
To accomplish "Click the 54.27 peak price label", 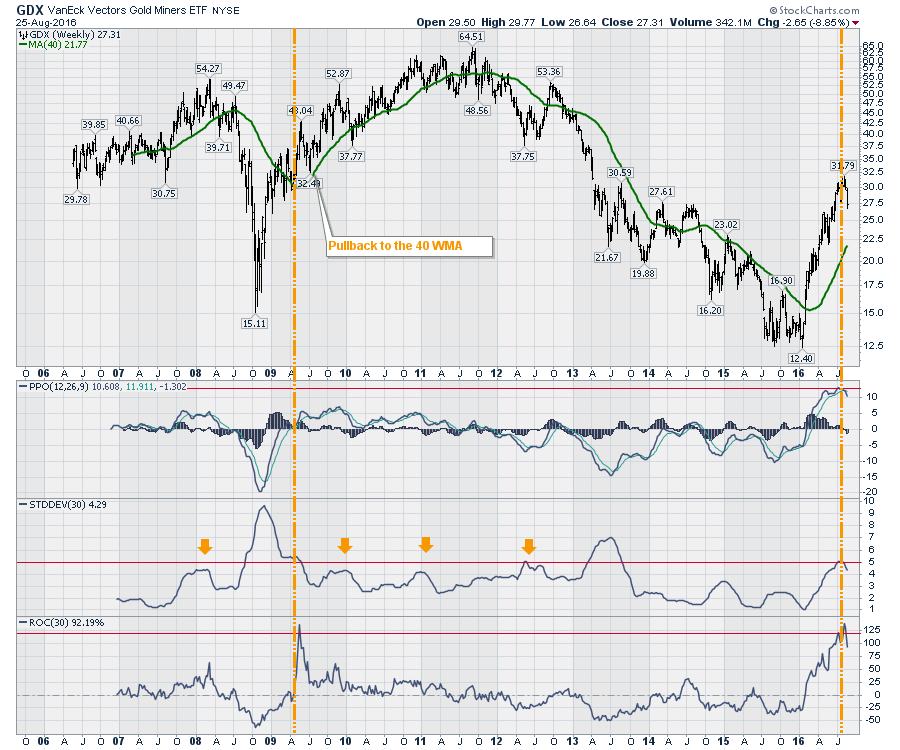I will (x=207, y=69).
